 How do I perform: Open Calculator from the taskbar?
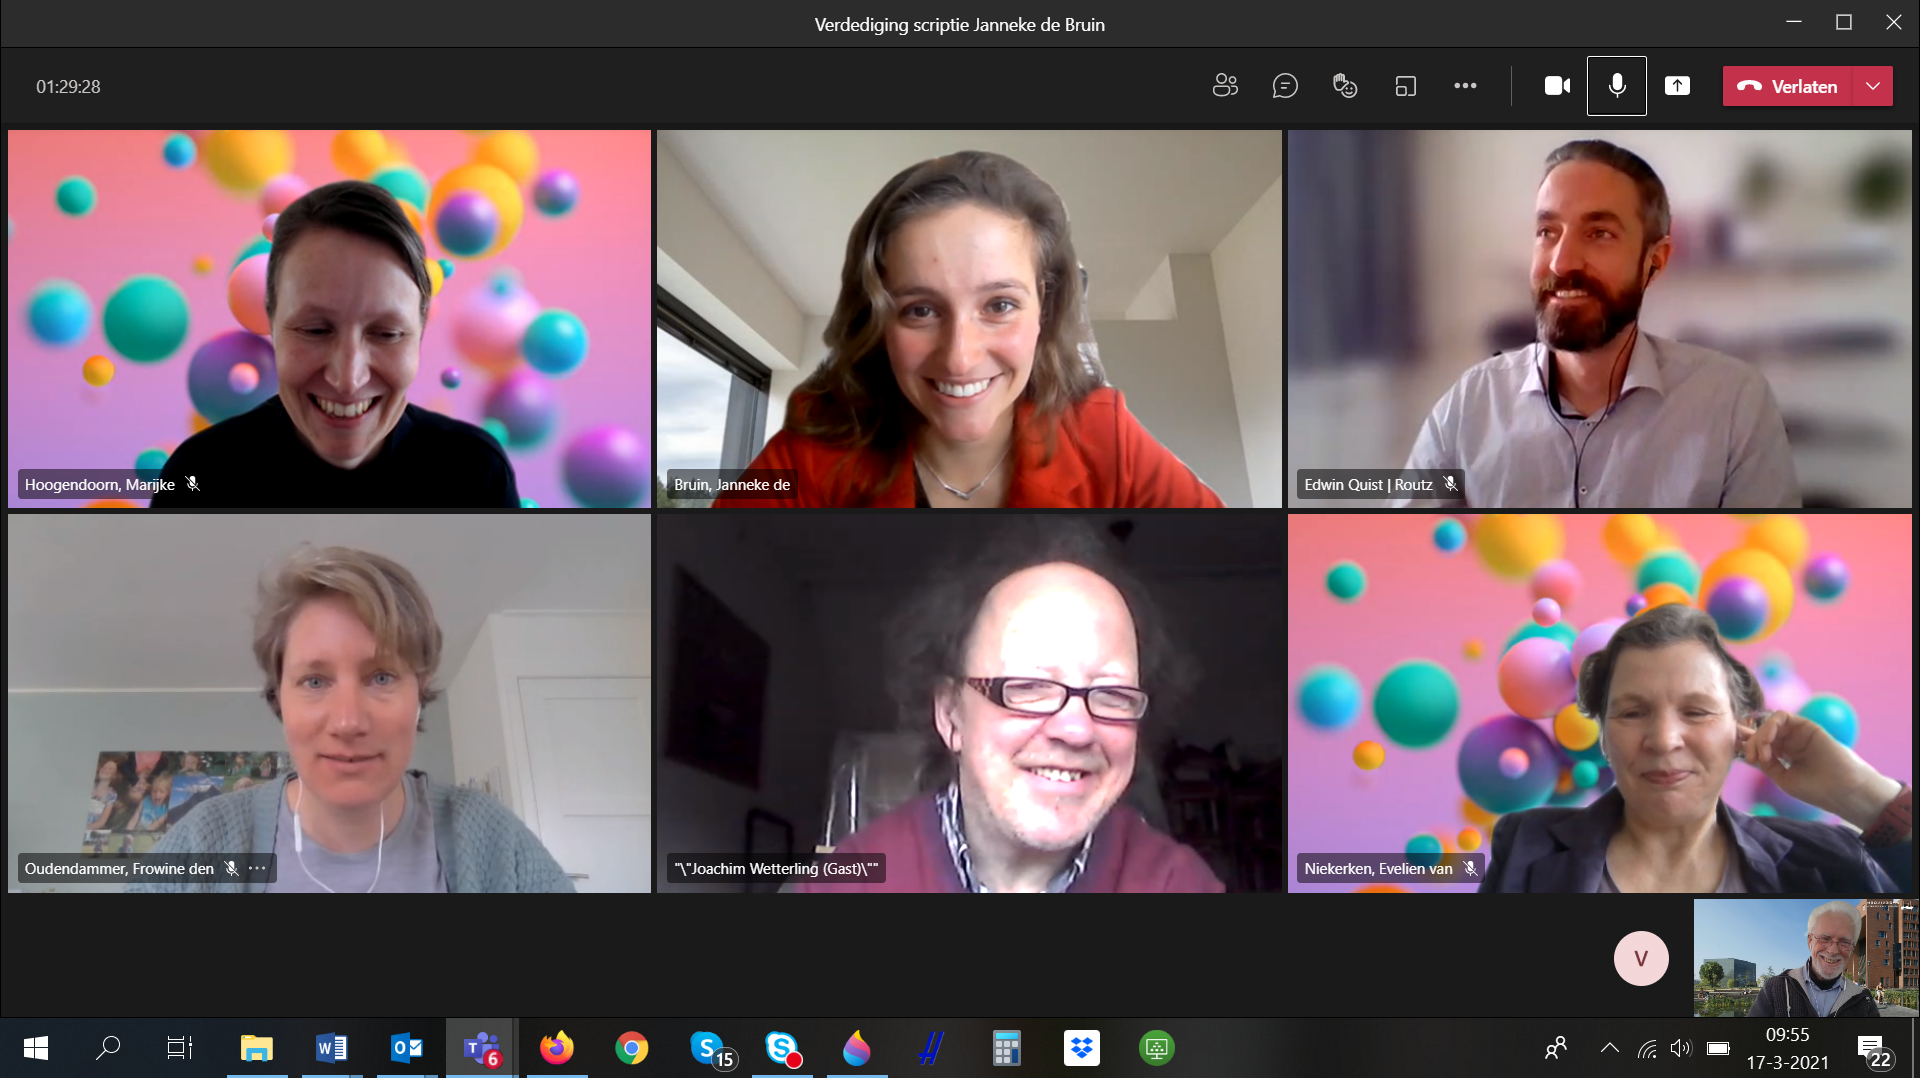click(x=1007, y=1047)
